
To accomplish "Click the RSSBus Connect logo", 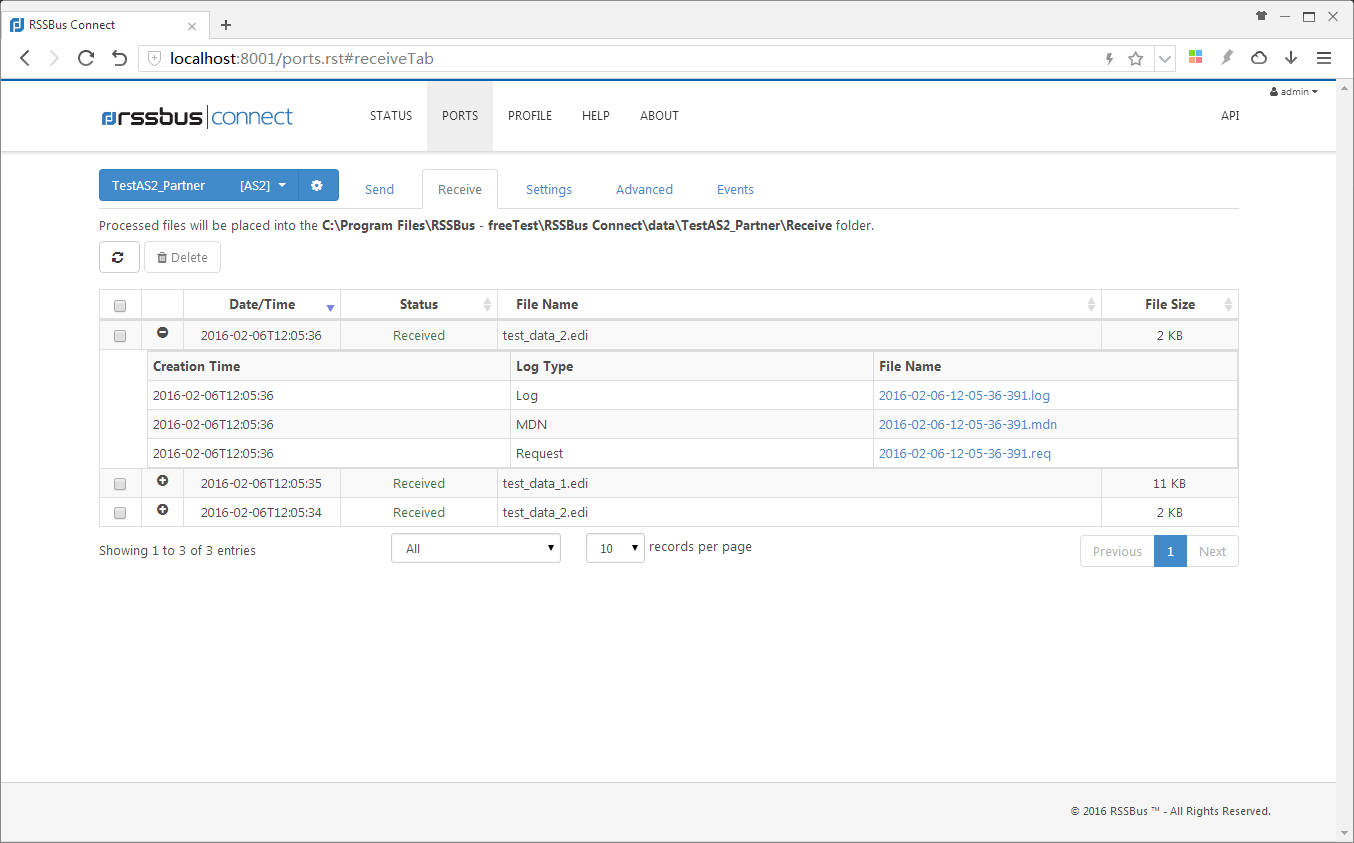I will (197, 117).
